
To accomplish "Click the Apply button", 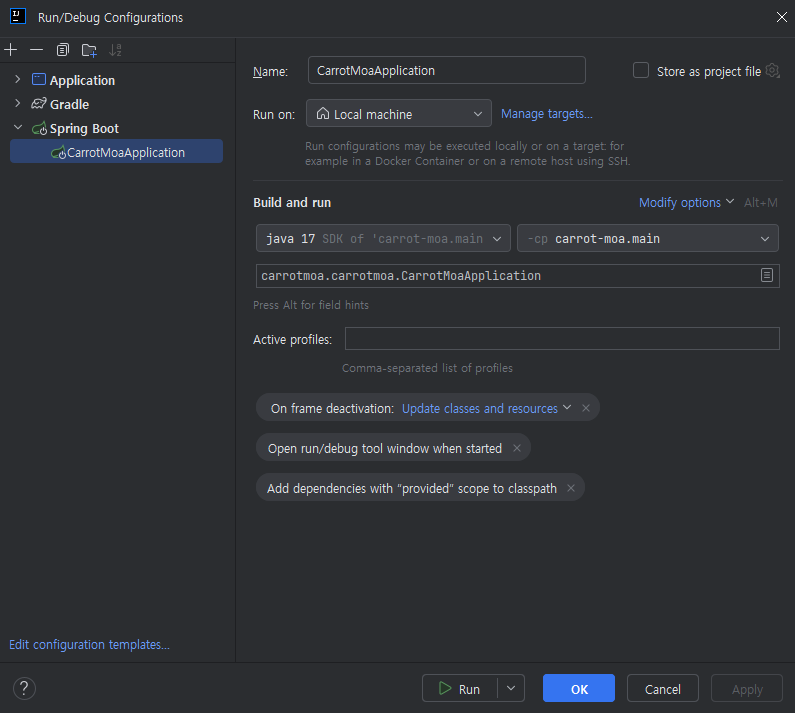I will (747, 689).
